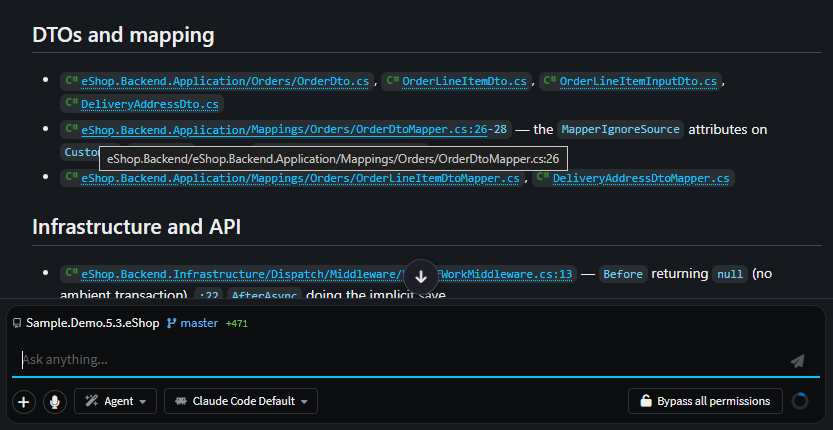Click the C# icon beside UnitOfWorkMiddleware.cs
Screen dimensions: 833x430
71,274
